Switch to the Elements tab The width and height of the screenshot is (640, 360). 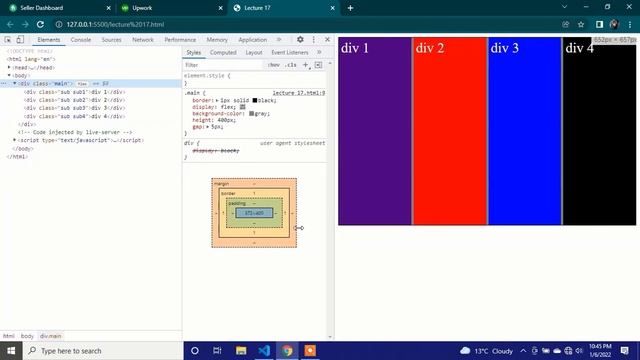pyautogui.click(x=49, y=40)
